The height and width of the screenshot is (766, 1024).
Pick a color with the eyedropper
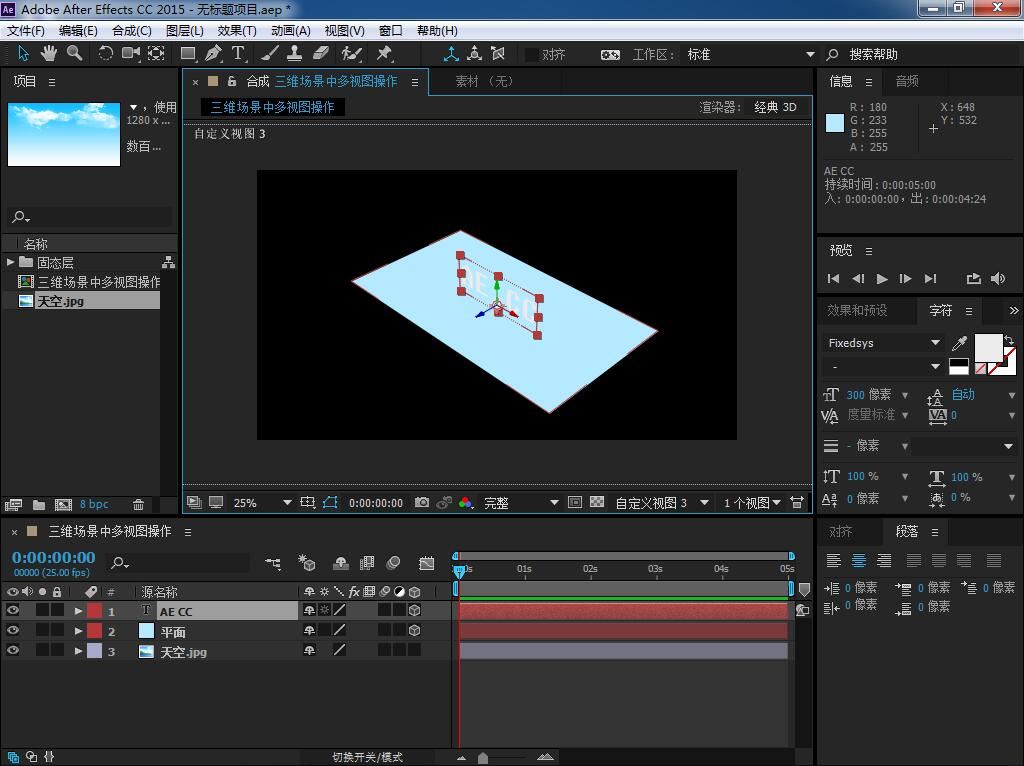(x=959, y=343)
